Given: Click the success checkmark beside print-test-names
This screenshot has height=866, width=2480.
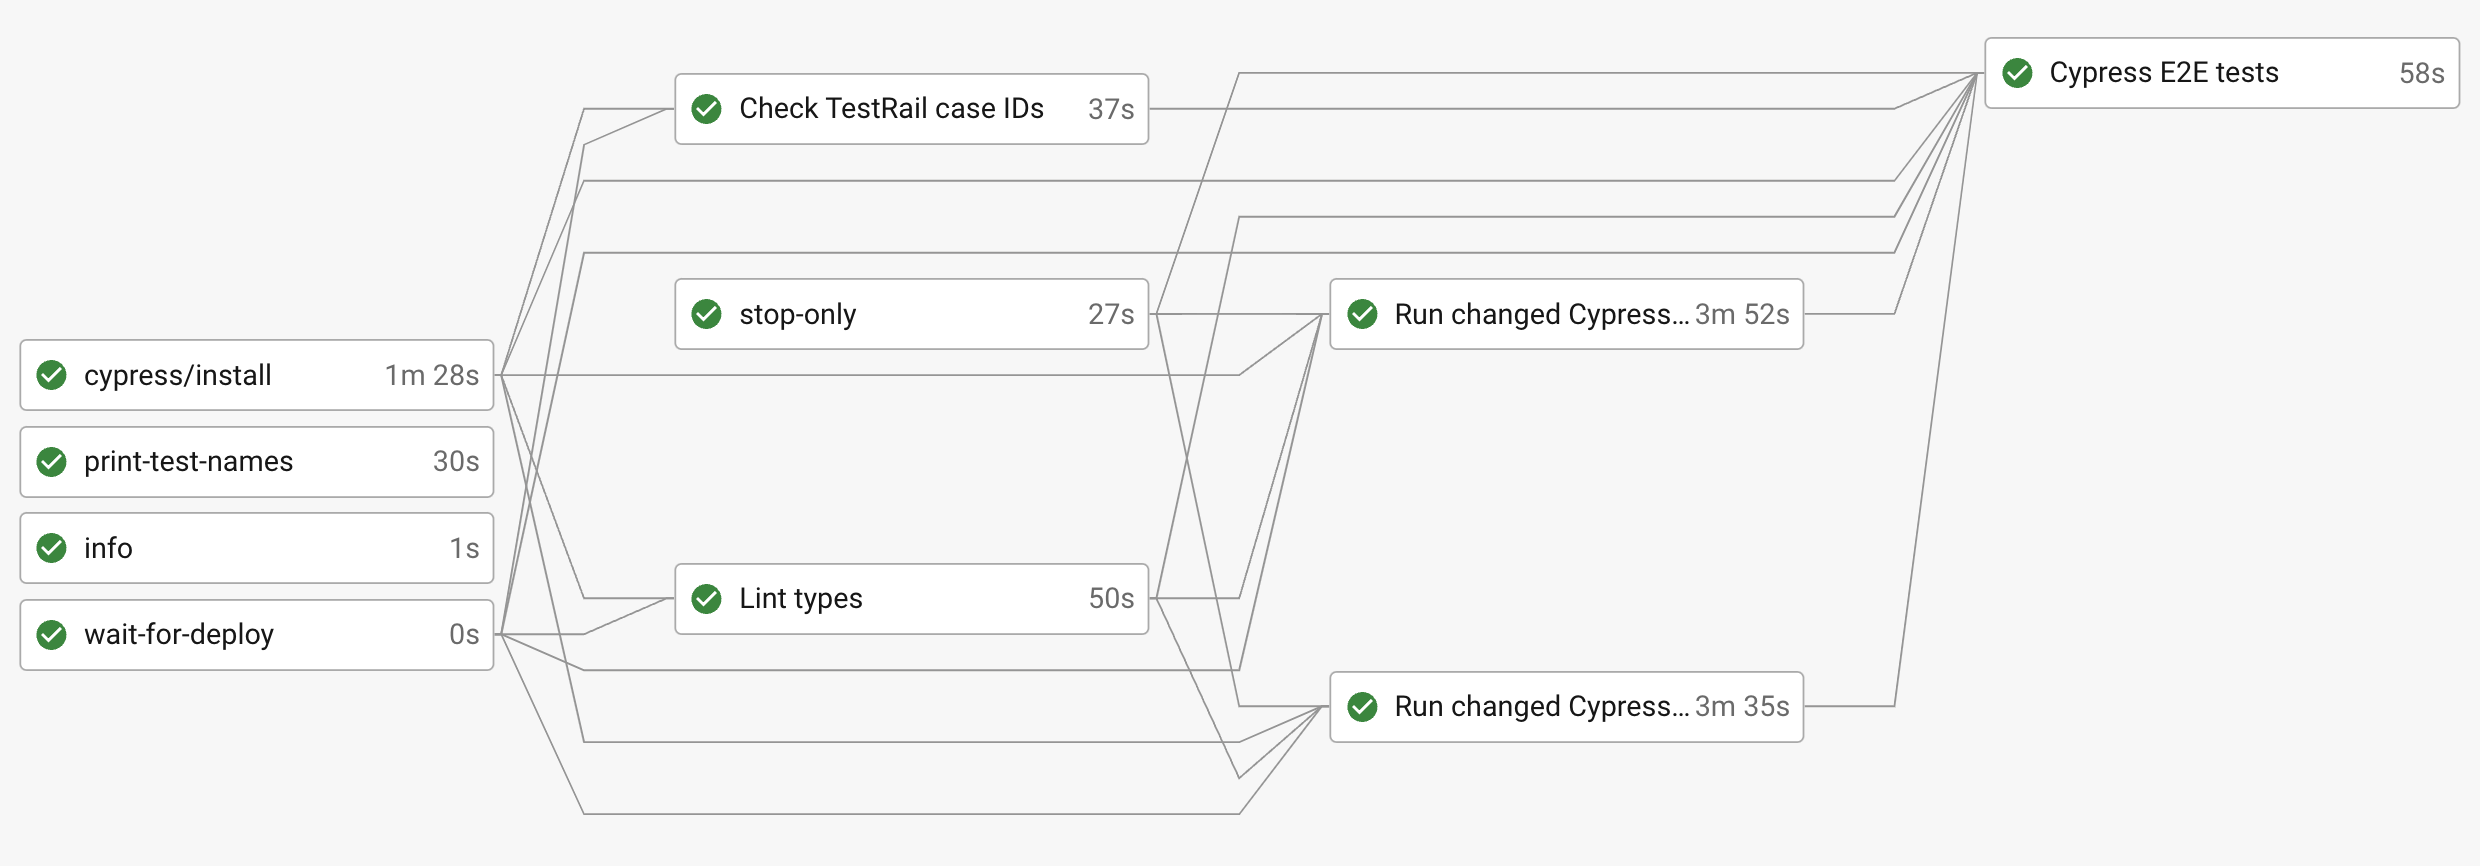Looking at the screenshot, I should (x=52, y=462).
